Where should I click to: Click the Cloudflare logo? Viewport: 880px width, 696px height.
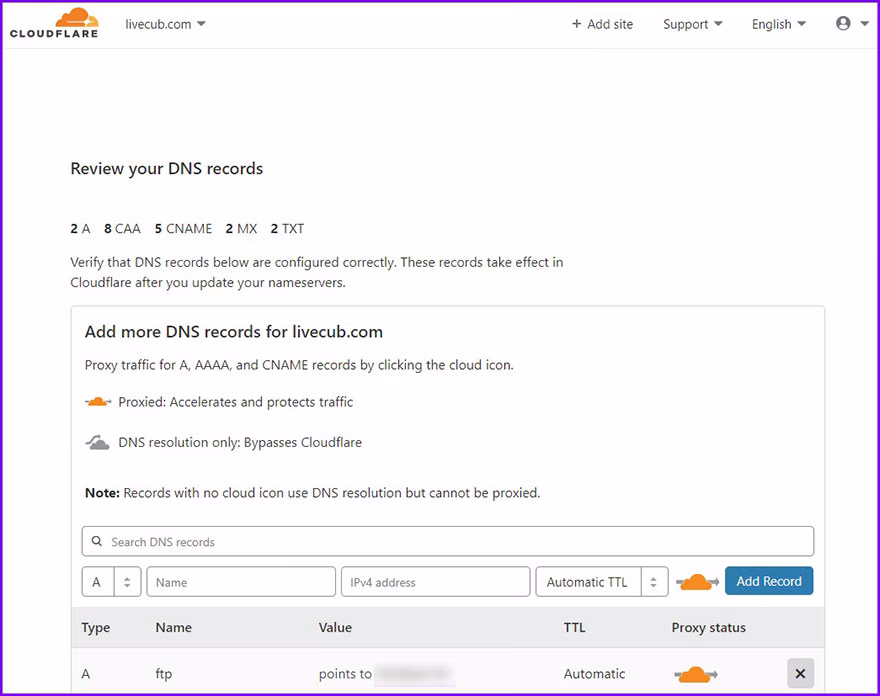[x=54, y=24]
